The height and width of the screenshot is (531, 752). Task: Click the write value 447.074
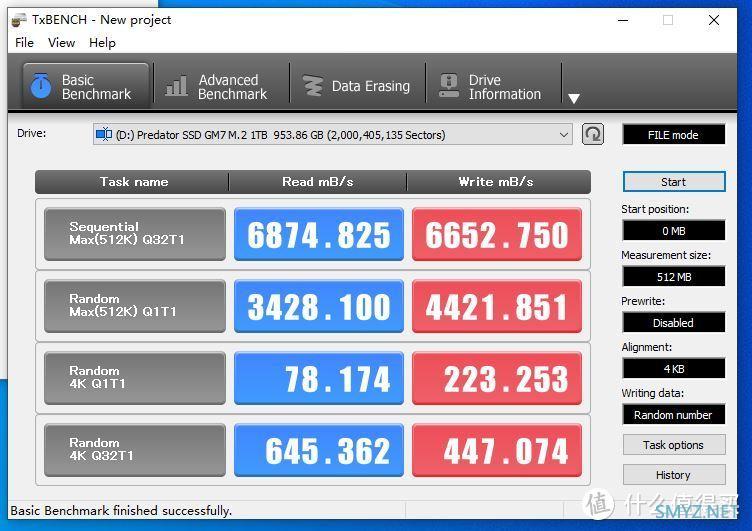tap(497, 450)
